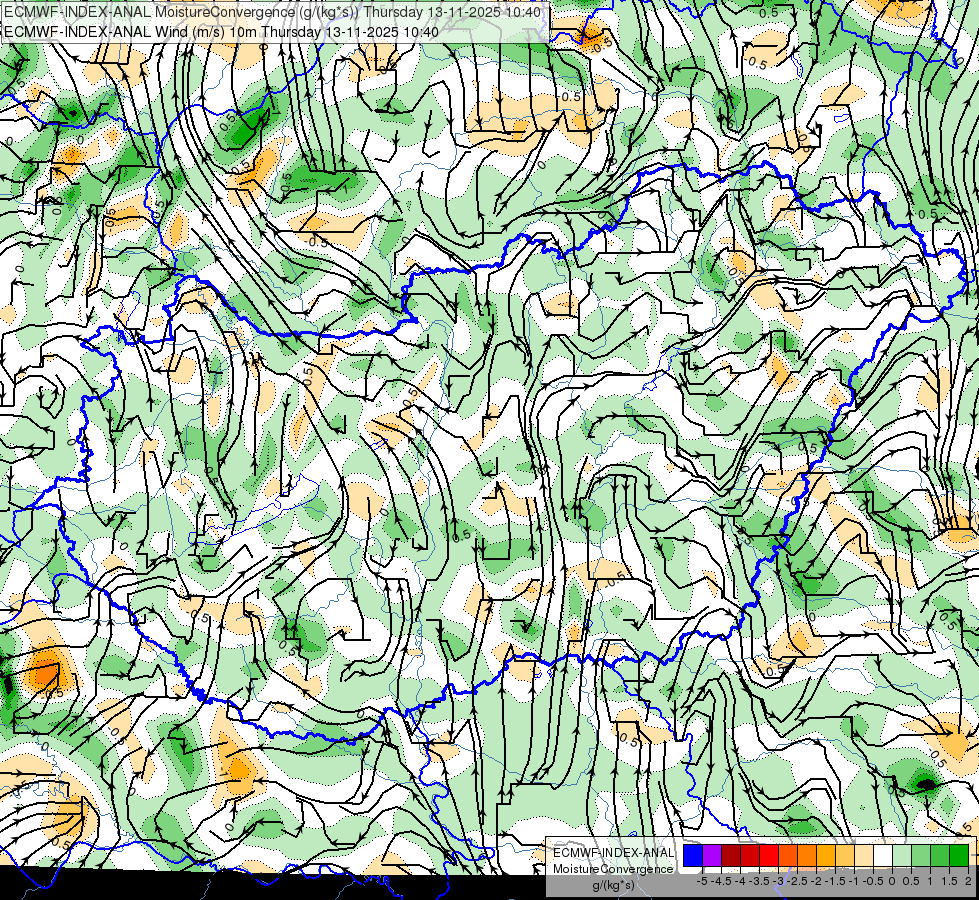Click the pale peach swatch from -1 to -0.5

(864, 856)
